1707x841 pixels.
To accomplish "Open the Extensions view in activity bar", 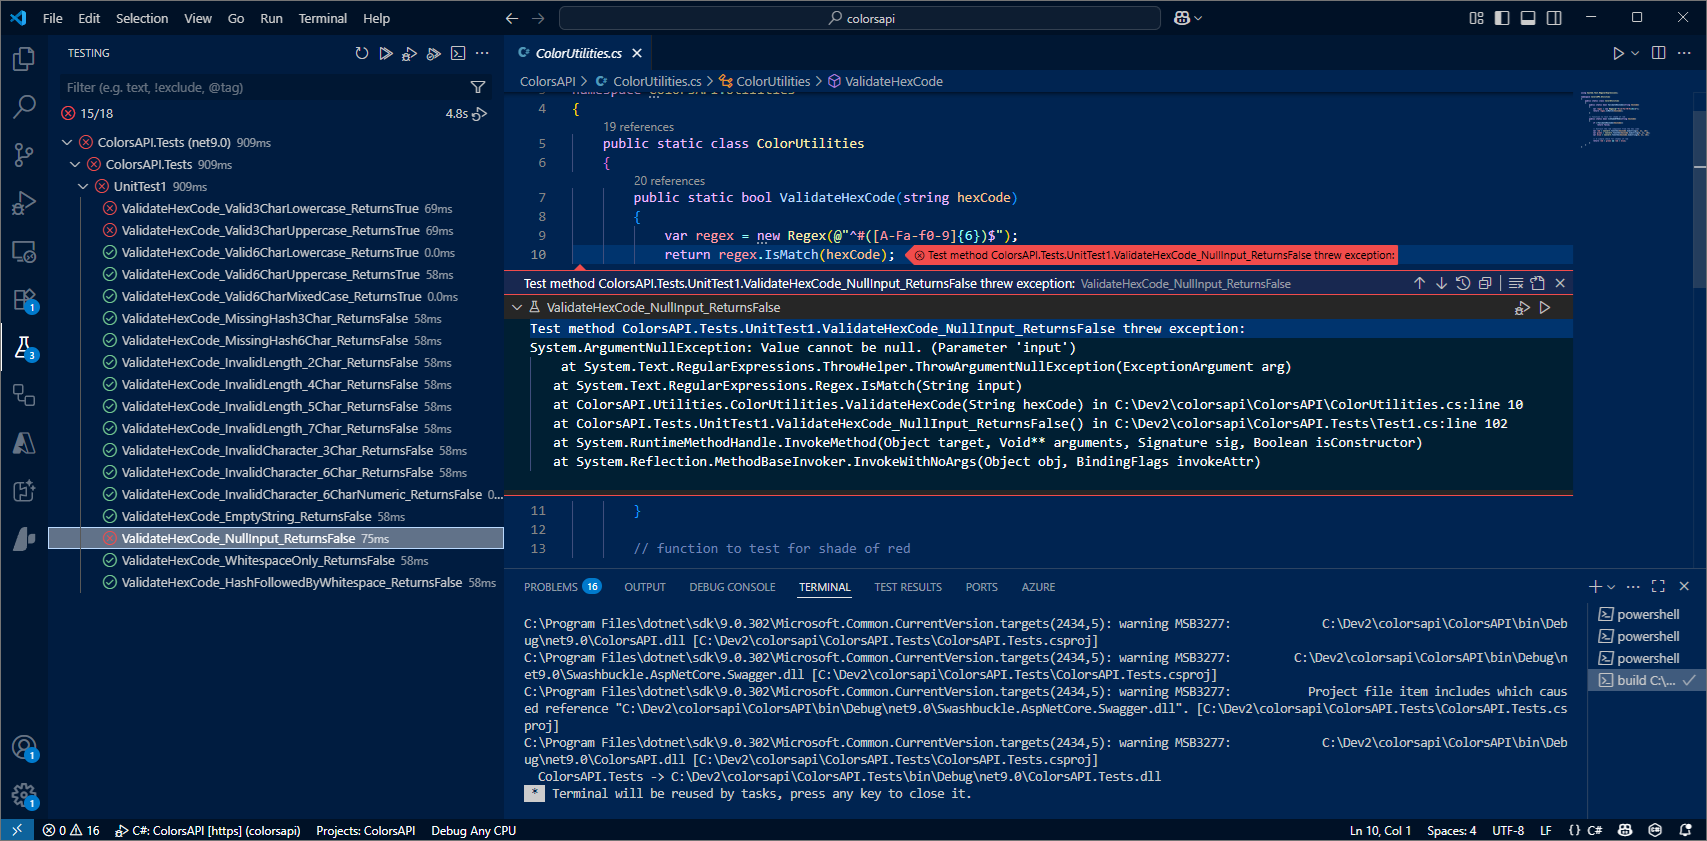I will point(24,299).
